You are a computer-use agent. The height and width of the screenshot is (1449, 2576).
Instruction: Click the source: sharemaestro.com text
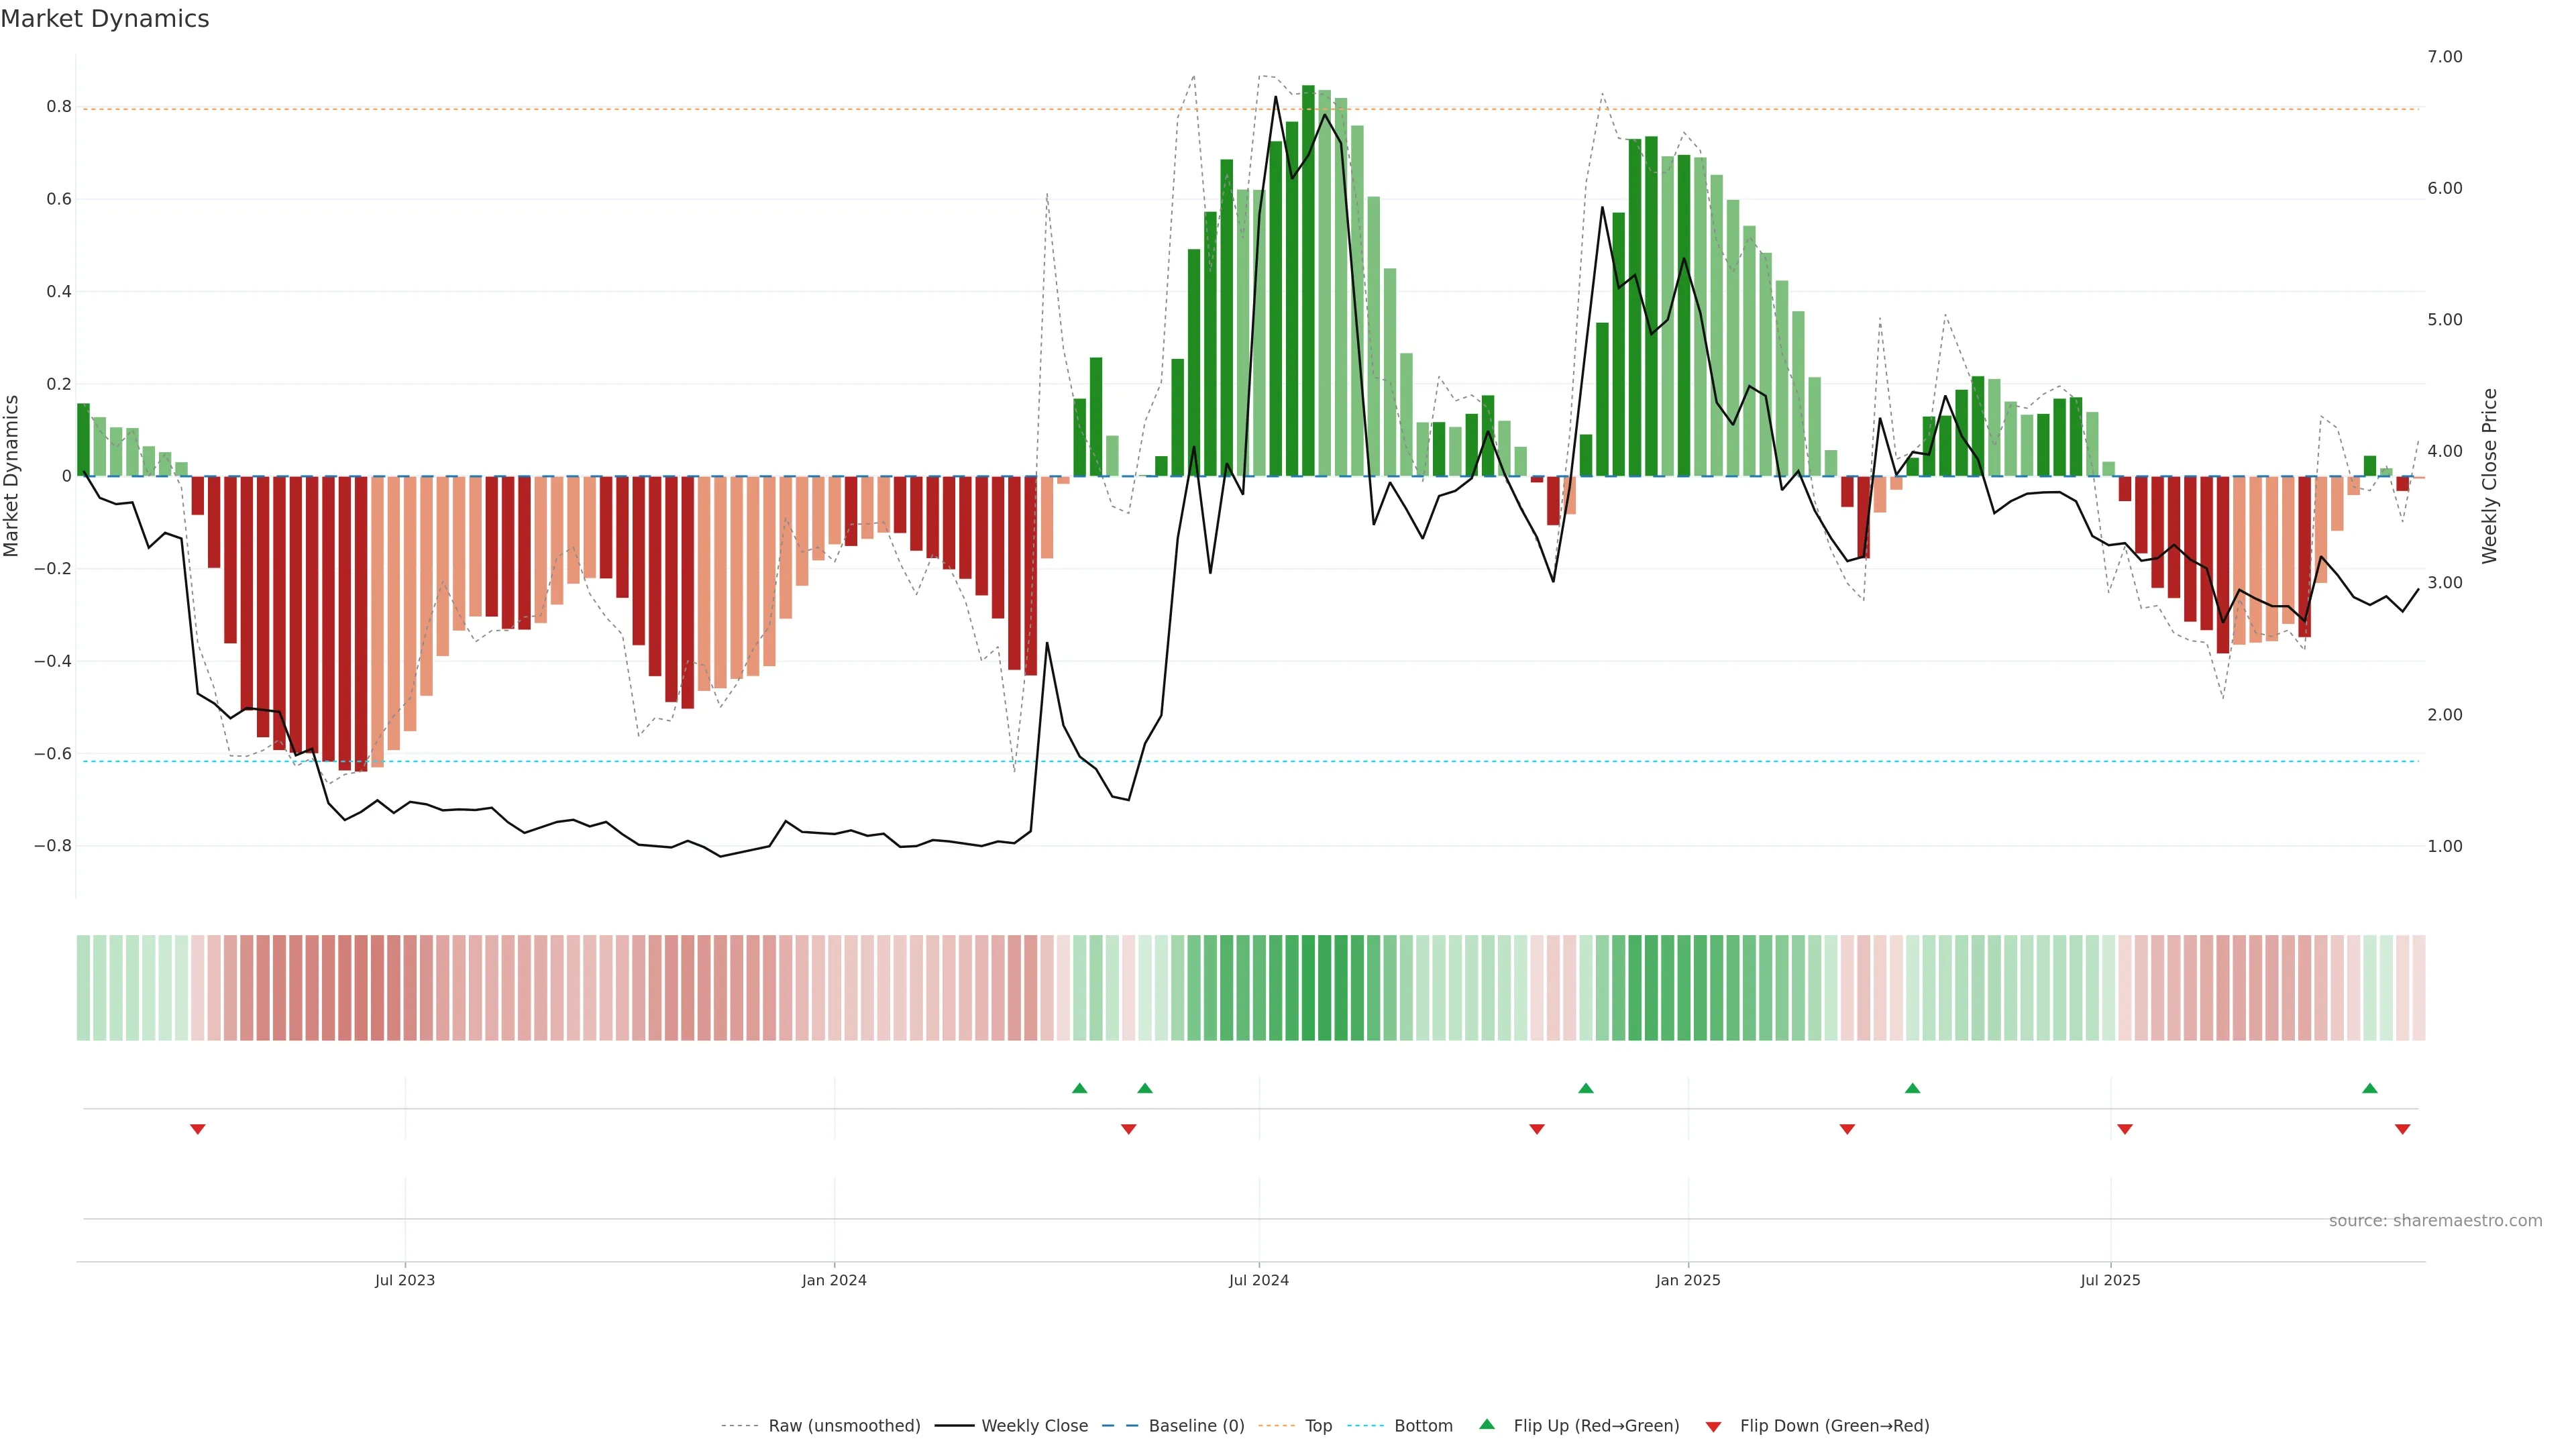point(2435,1221)
